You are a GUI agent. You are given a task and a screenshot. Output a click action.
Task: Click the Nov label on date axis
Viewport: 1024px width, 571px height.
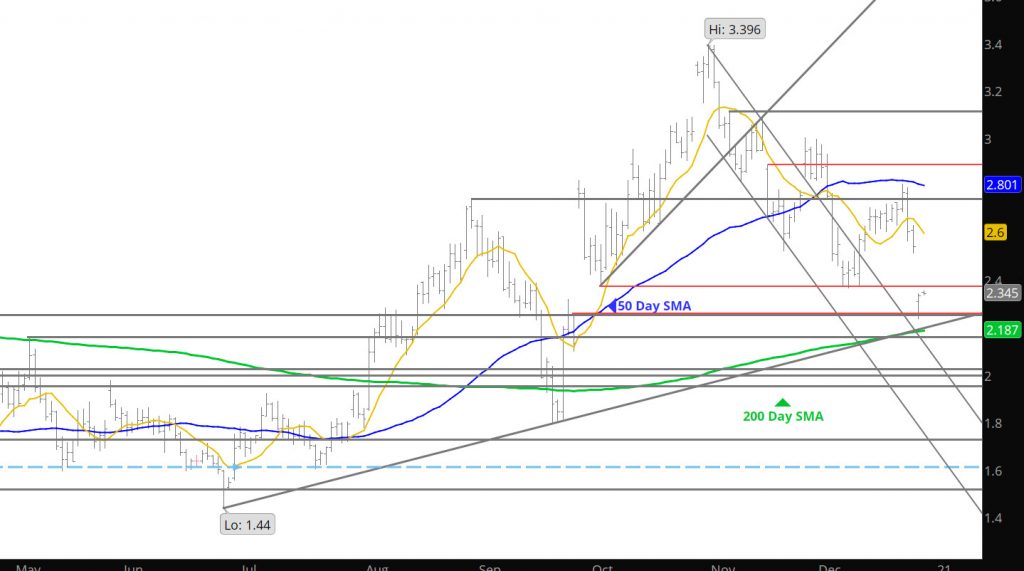[721, 567]
